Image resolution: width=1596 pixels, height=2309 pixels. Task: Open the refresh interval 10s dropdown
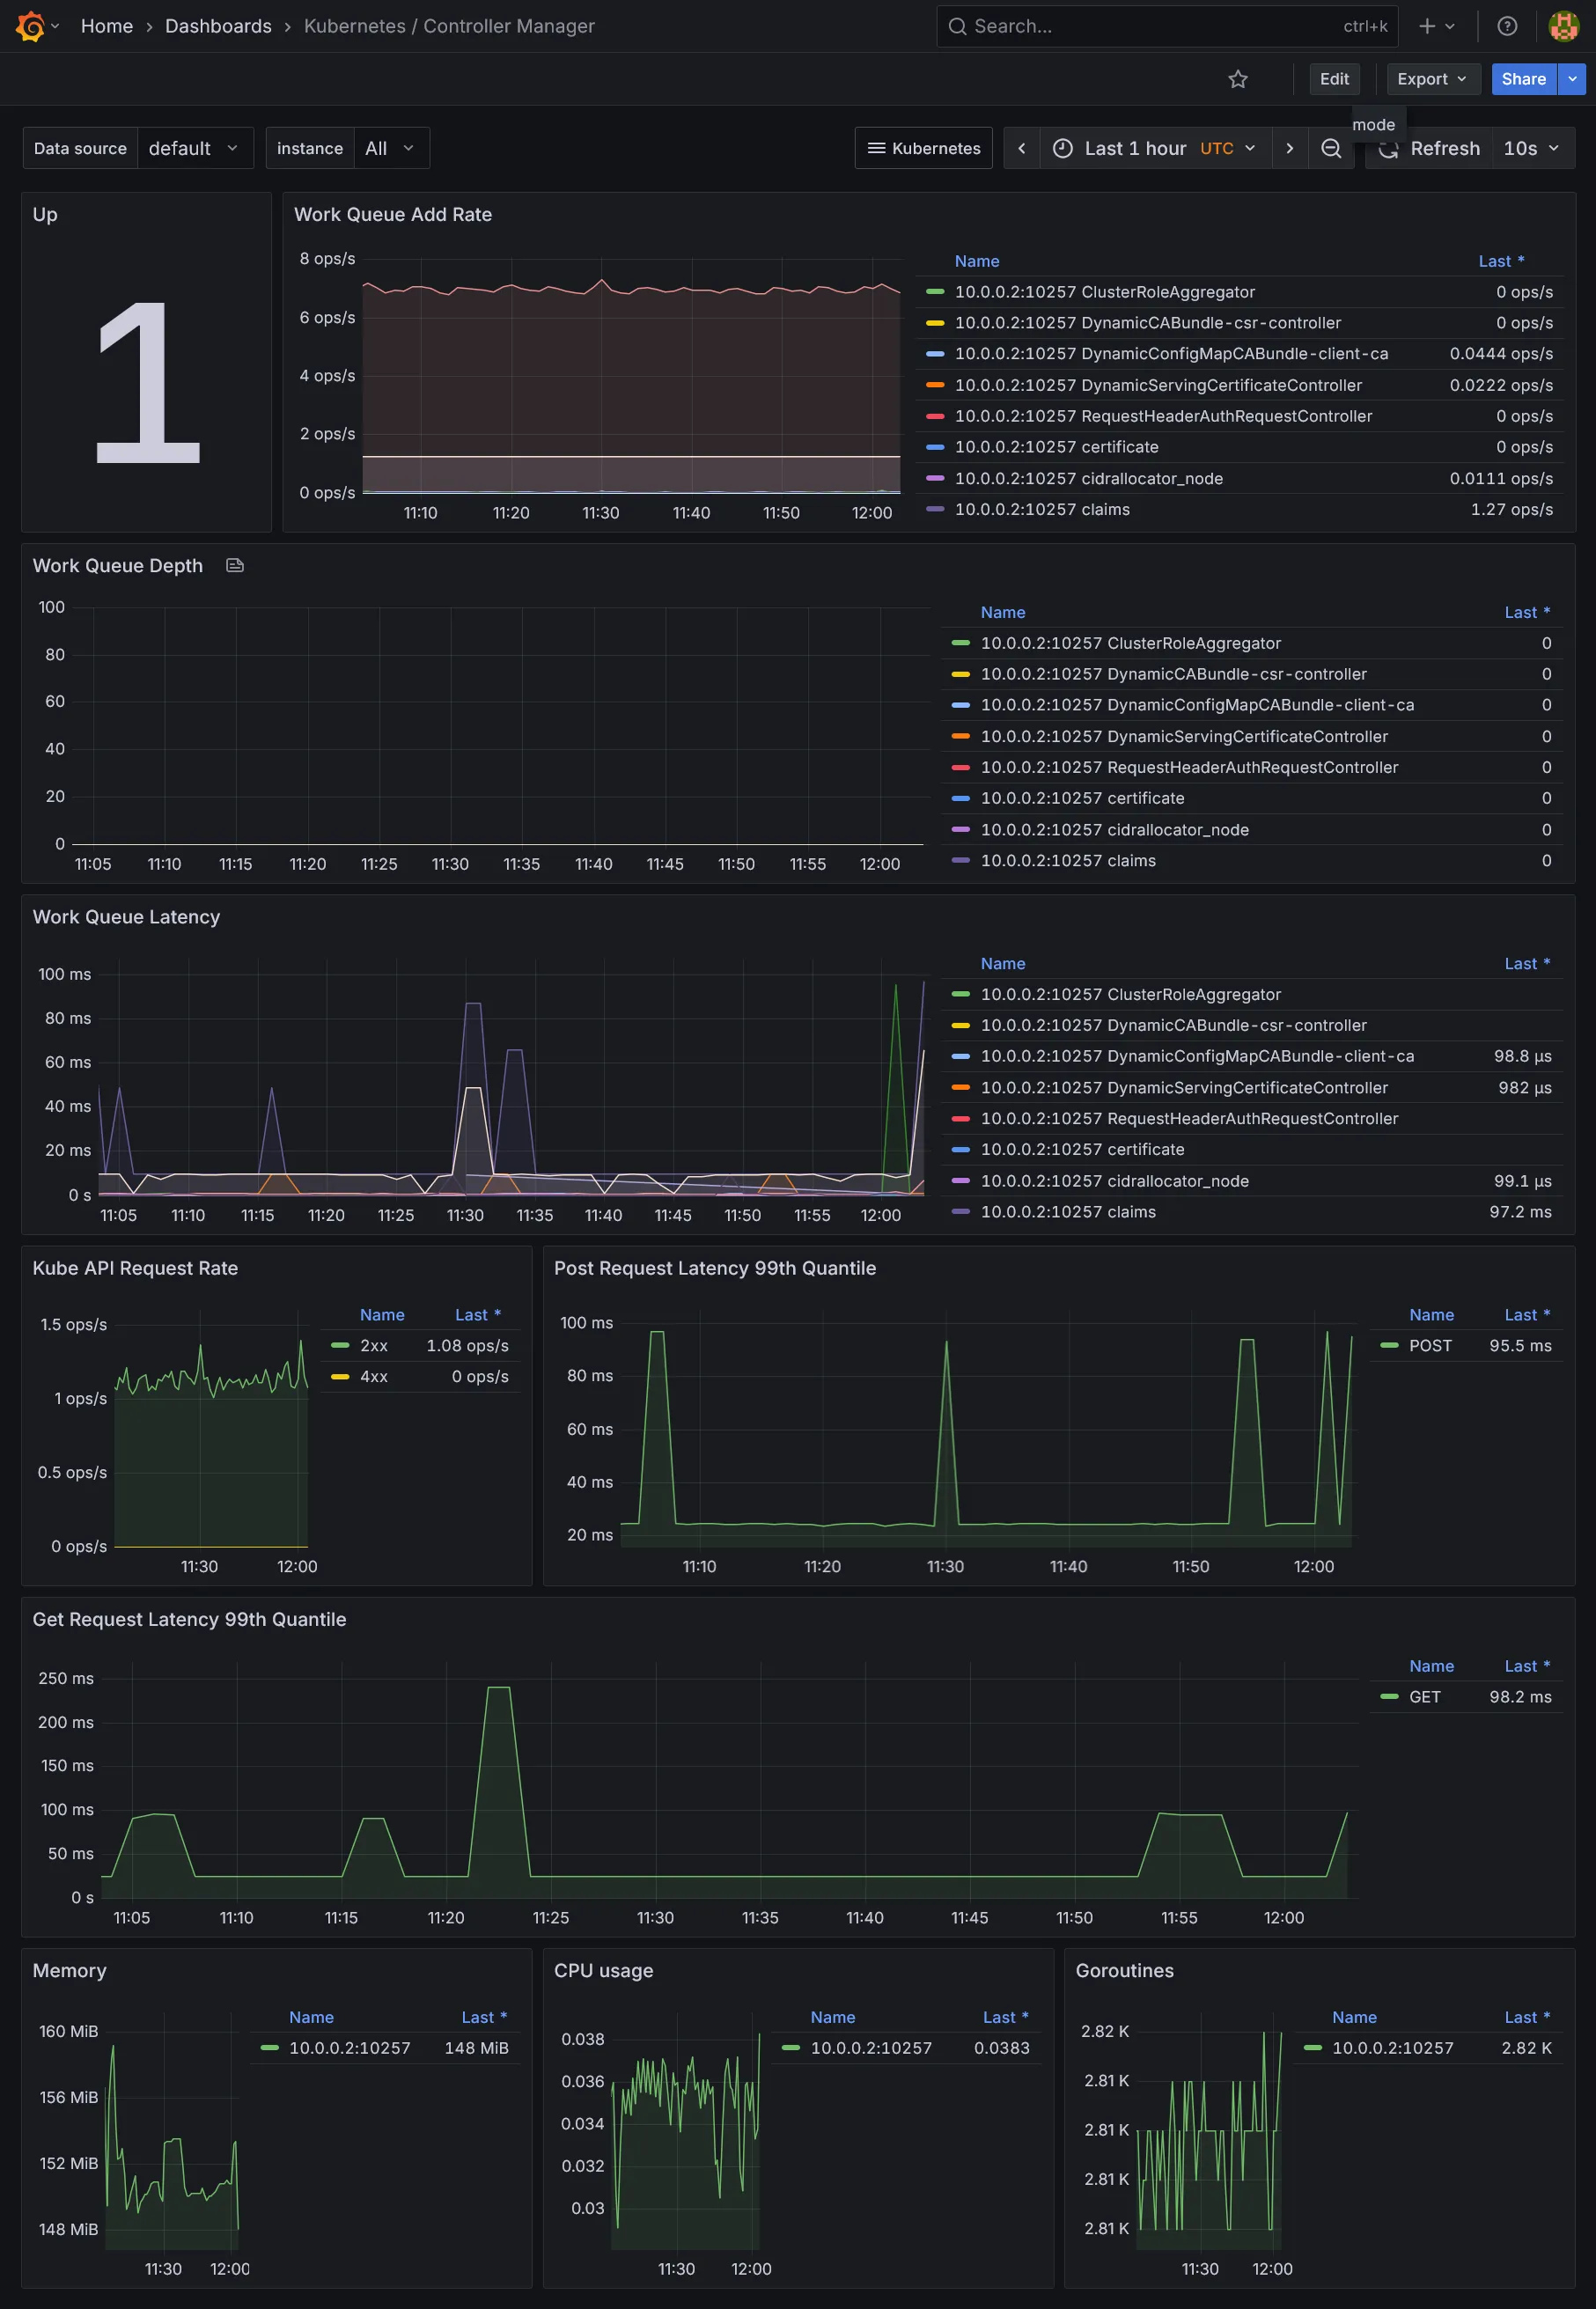(x=1529, y=148)
